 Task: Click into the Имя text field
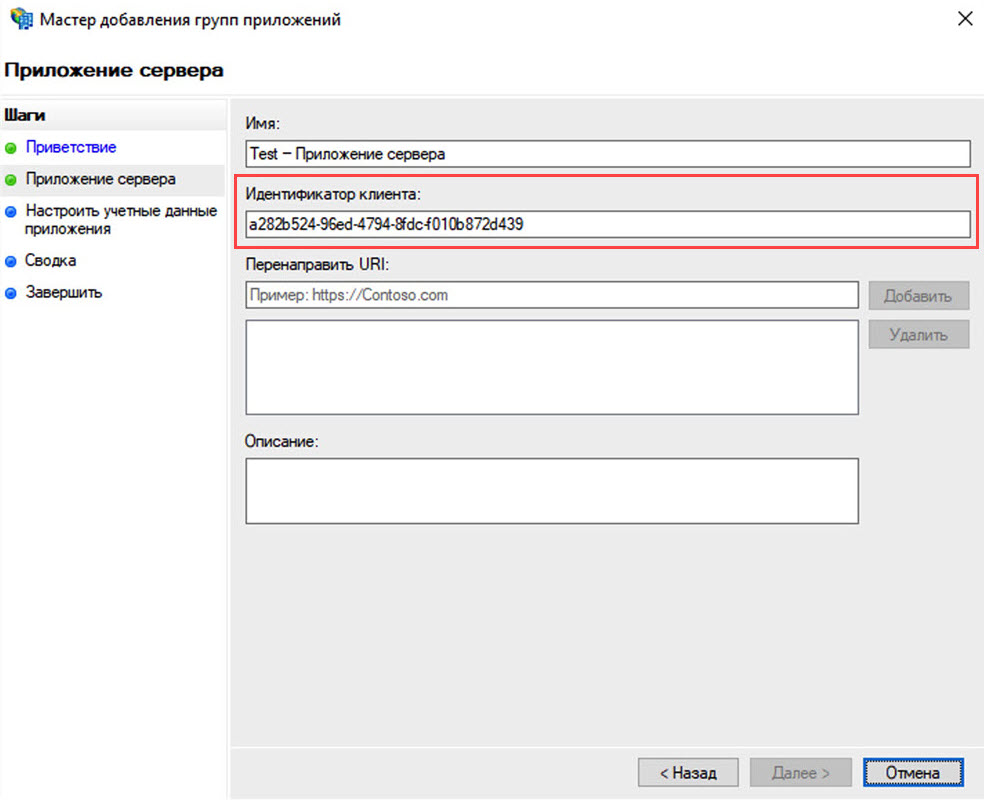[x=607, y=154]
